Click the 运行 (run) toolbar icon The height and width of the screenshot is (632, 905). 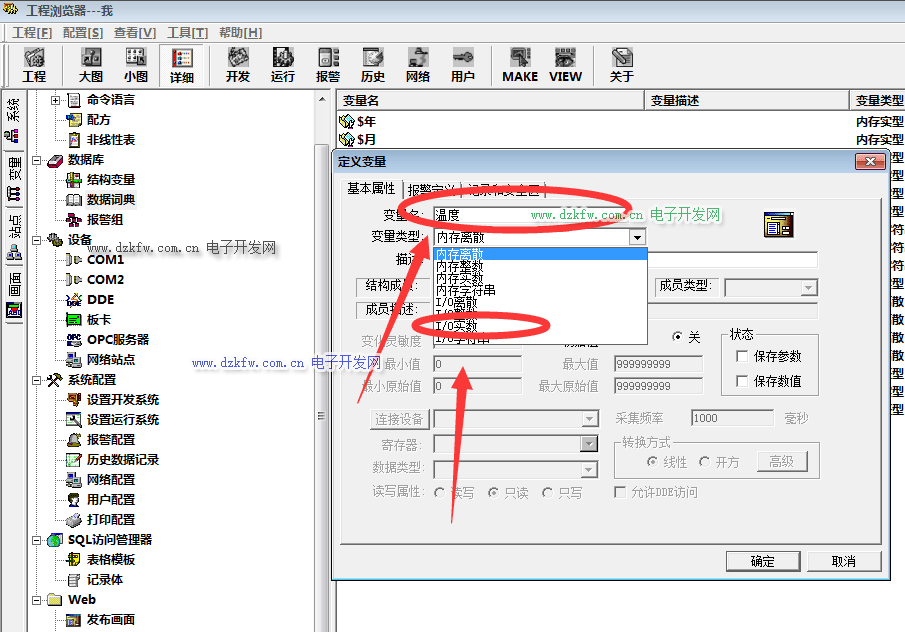[x=283, y=64]
